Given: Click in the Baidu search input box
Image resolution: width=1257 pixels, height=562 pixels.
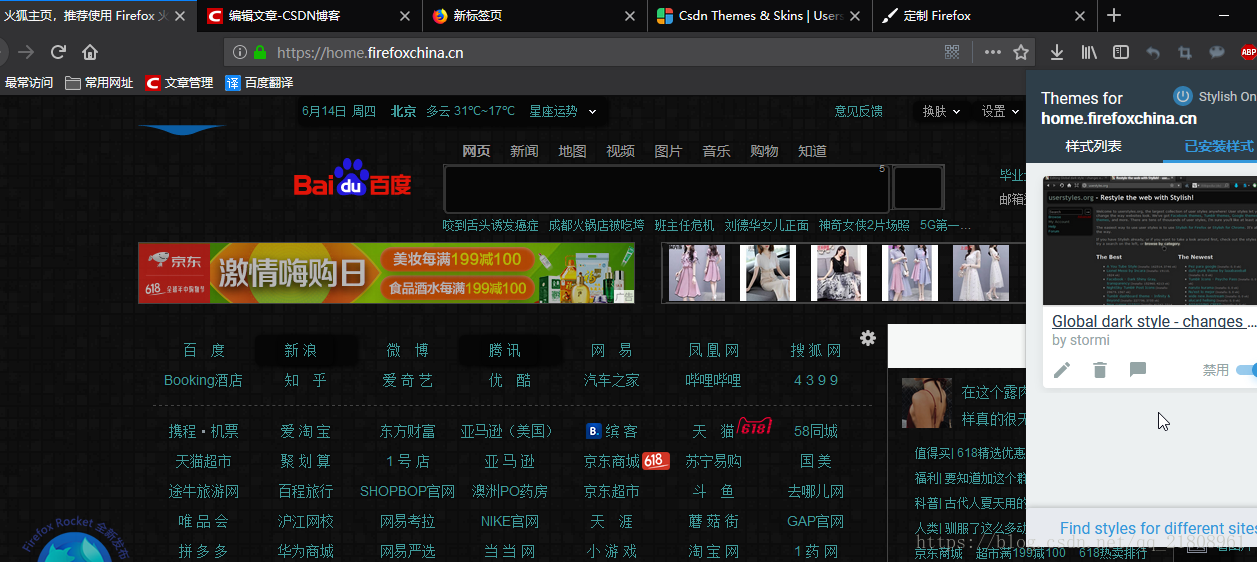Looking at the screenshot, I should [666, 188].
